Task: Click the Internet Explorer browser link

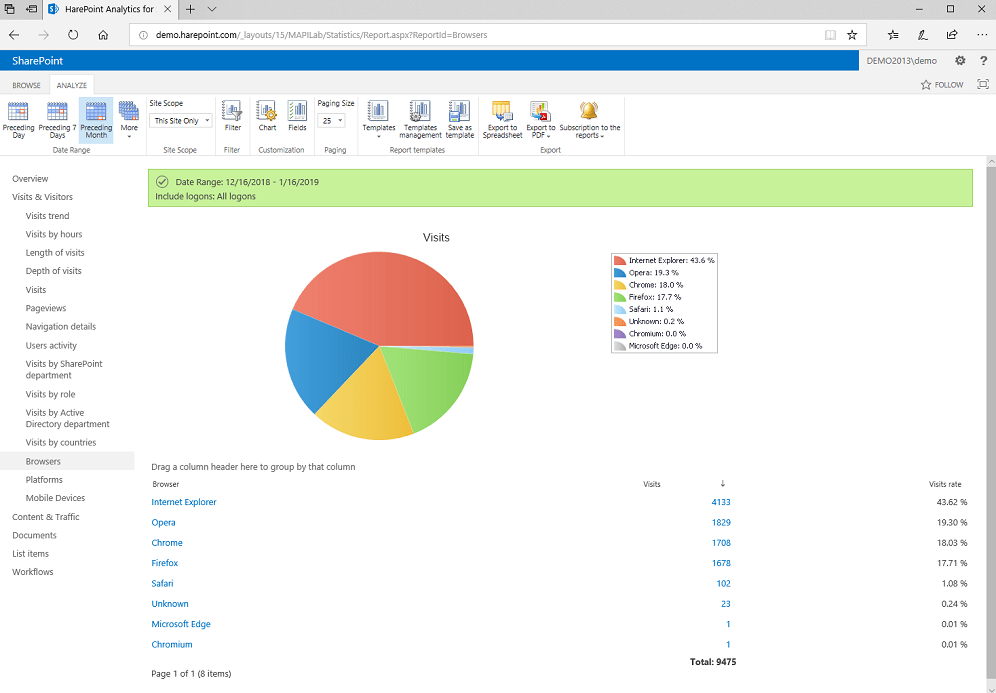Action: 184,502
